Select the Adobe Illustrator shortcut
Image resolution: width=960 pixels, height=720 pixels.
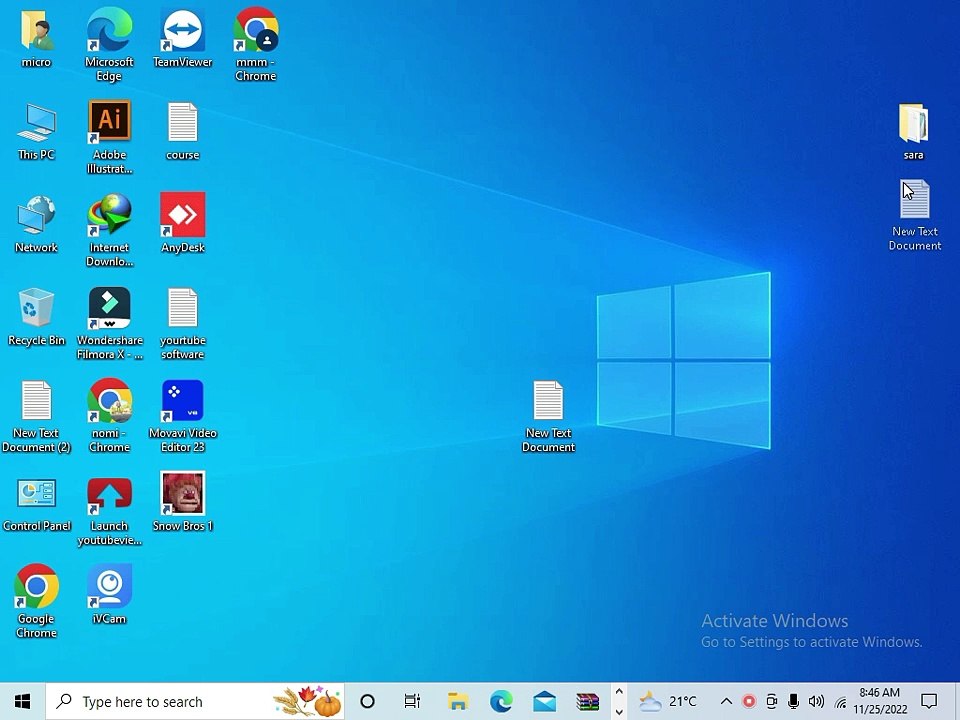(109, 138)
